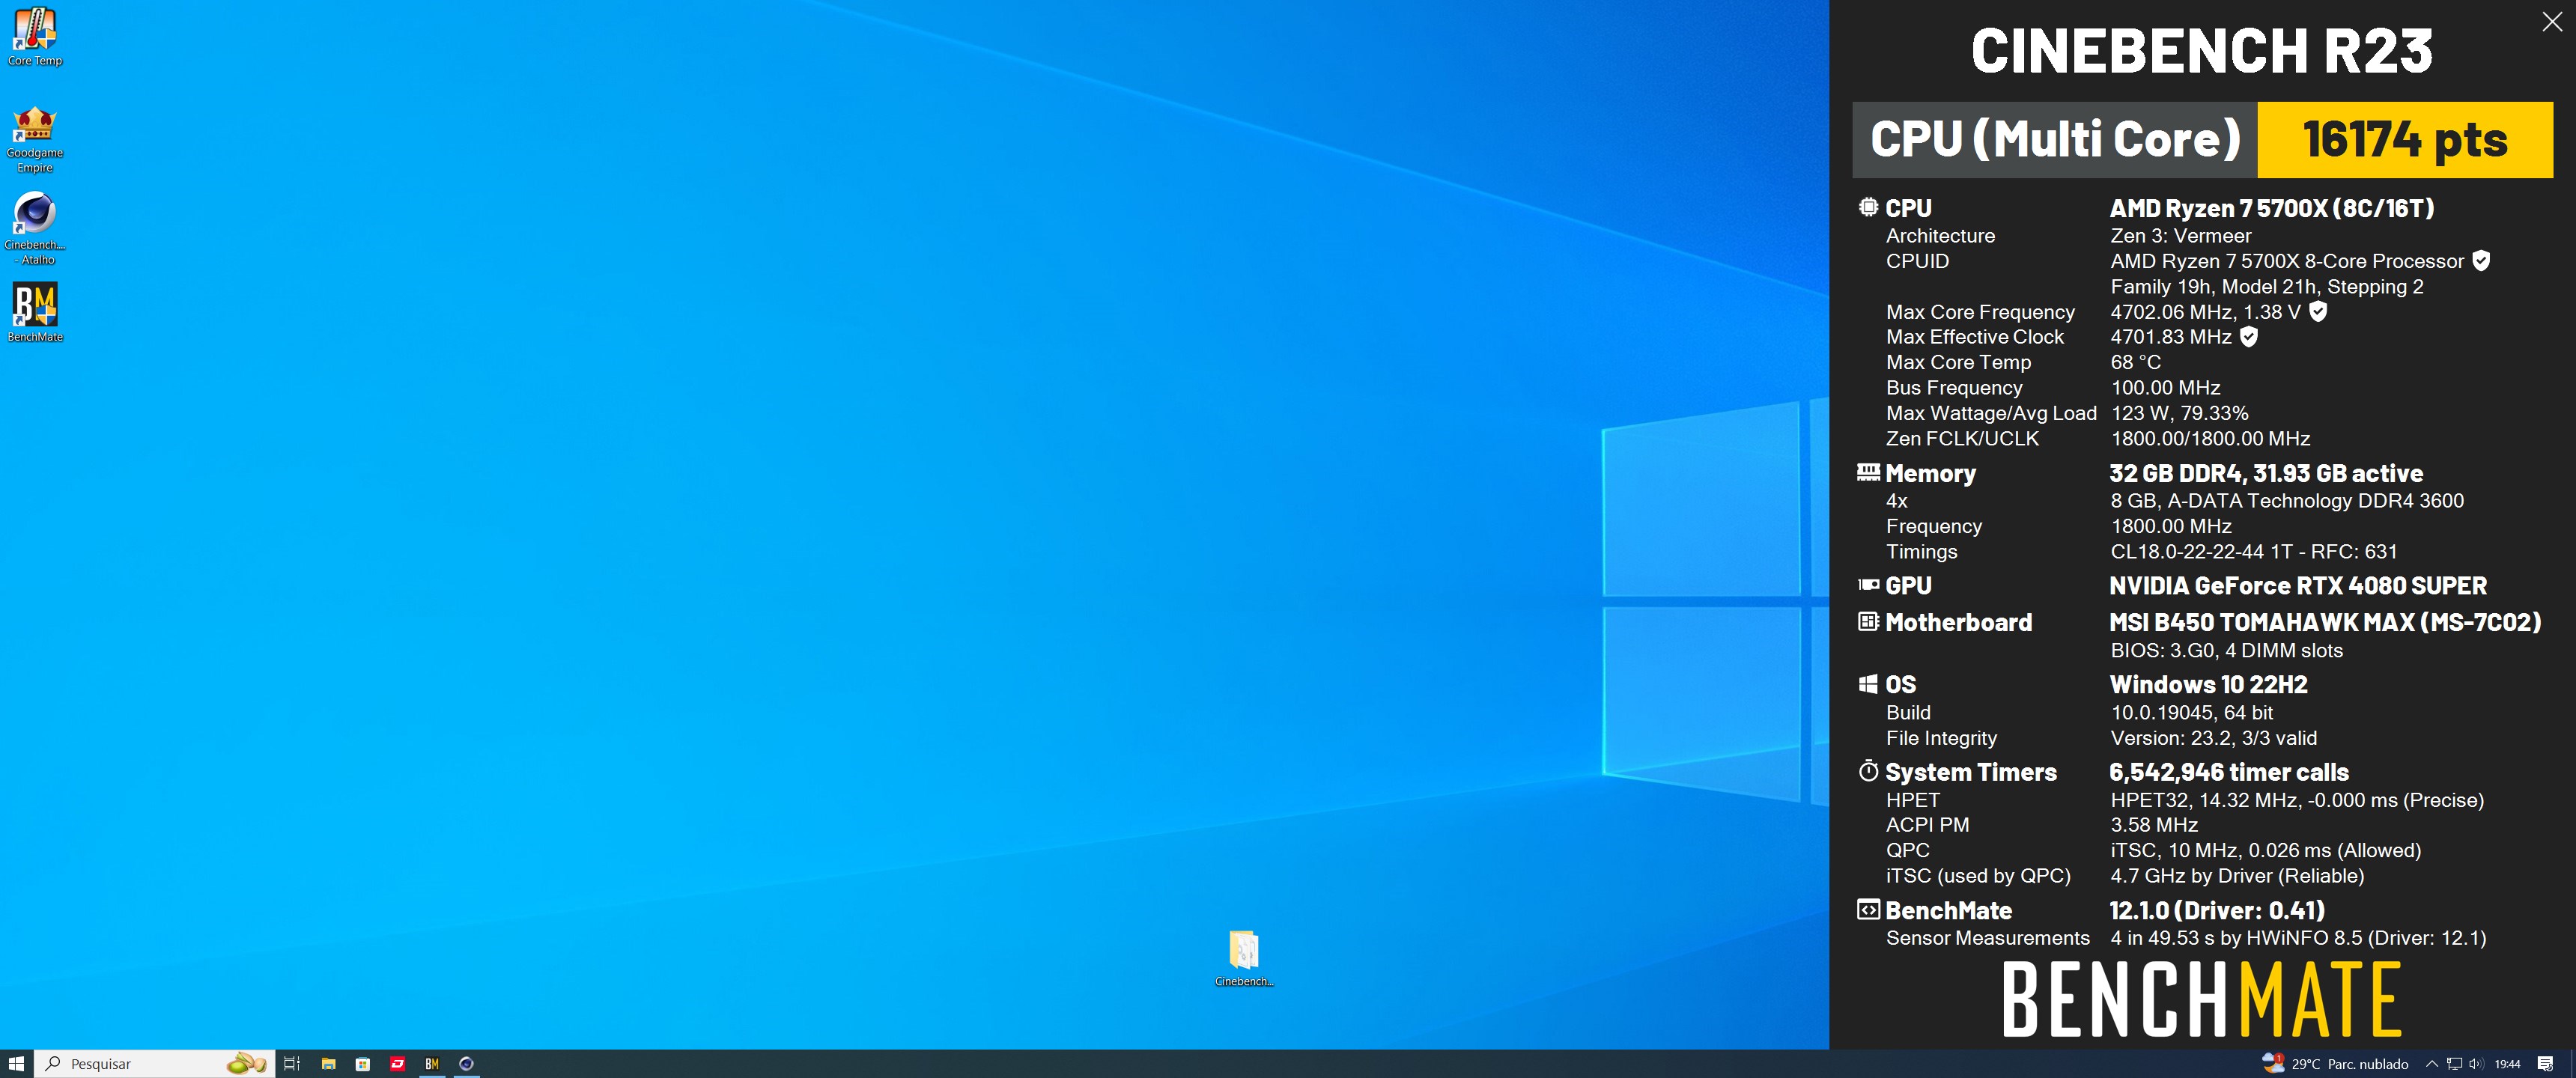Click A-DATA Technology DDR4 3600 text
2576x1078 pixels.
pyautogui.click(x=2316, y=501)
